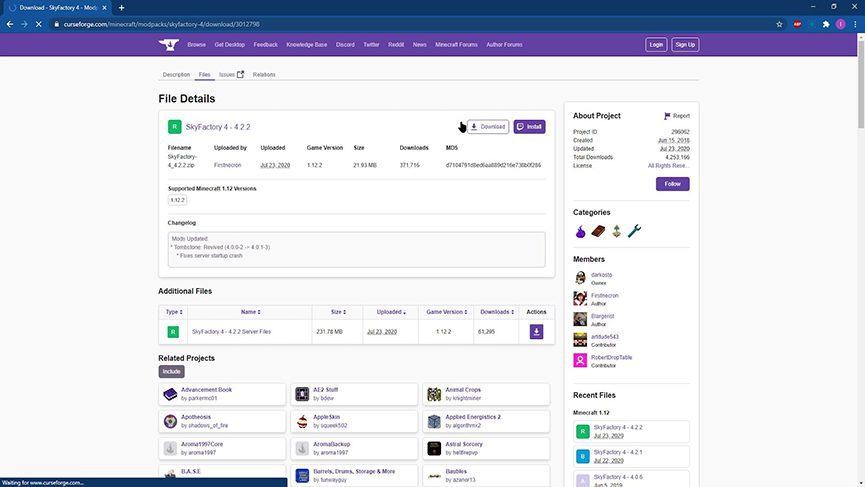Click the Animal Crops project icon
This screenshot has height=487, width=865.
tap(434, 394)
